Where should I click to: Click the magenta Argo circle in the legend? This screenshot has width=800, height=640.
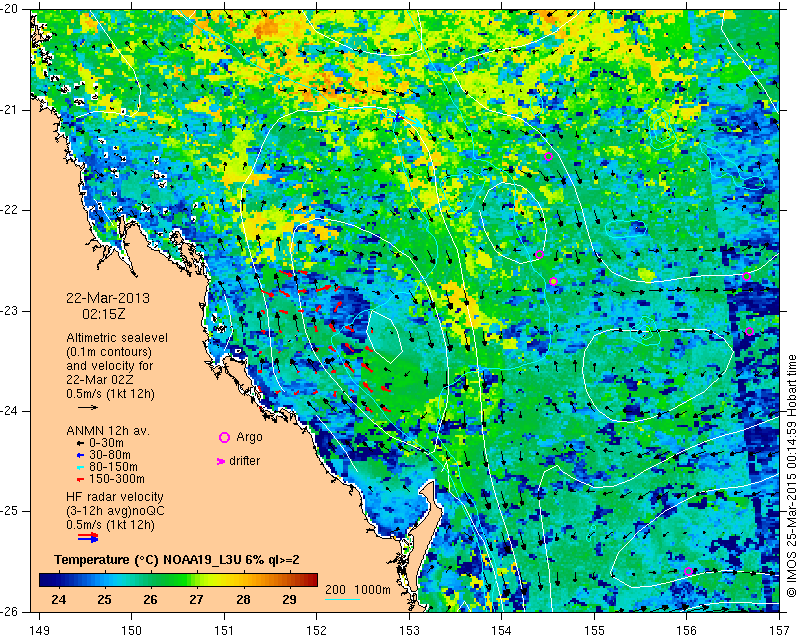point(224,437)
